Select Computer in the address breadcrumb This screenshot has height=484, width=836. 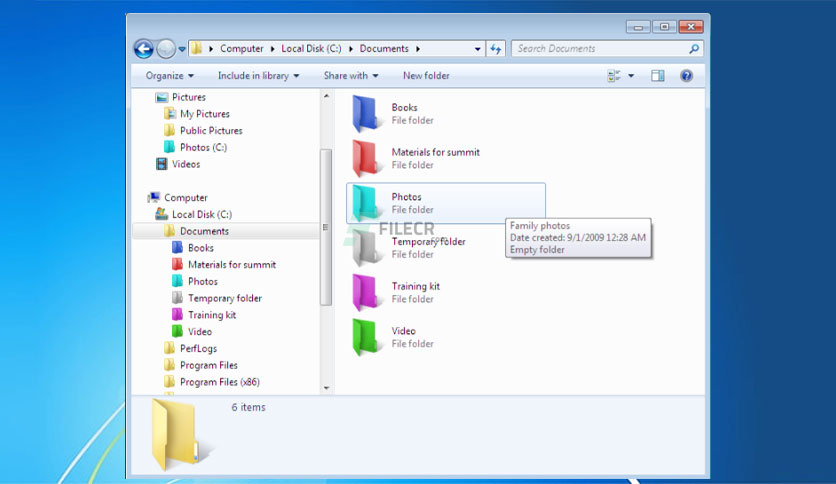point(242,49)
